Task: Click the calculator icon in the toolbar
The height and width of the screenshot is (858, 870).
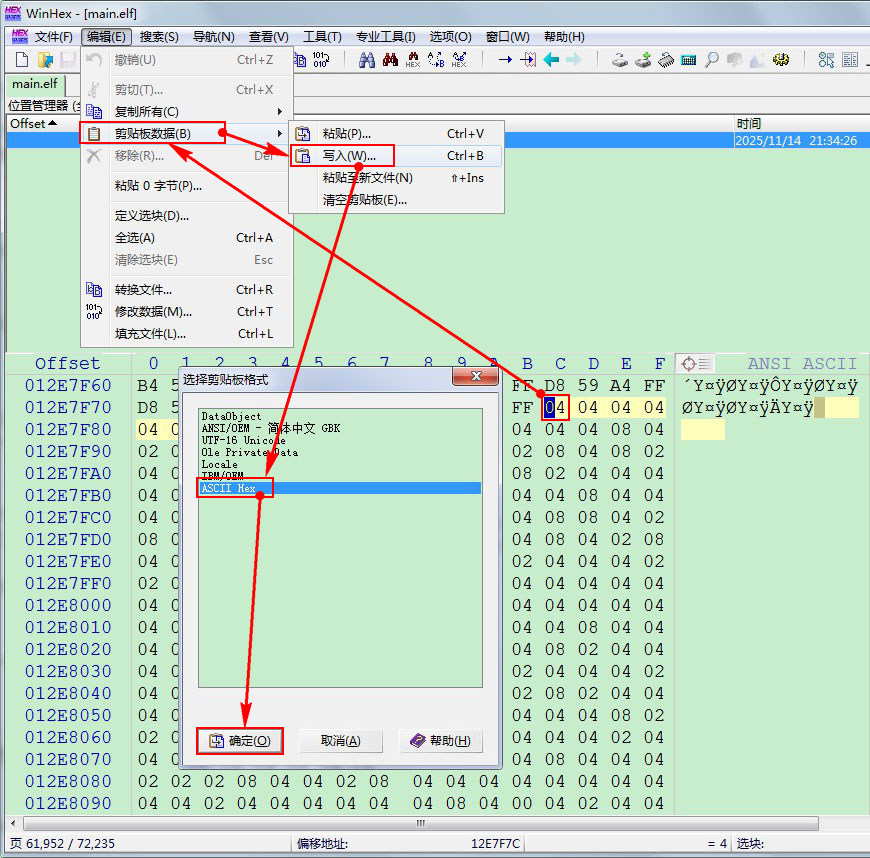Action: pos(688,60)
